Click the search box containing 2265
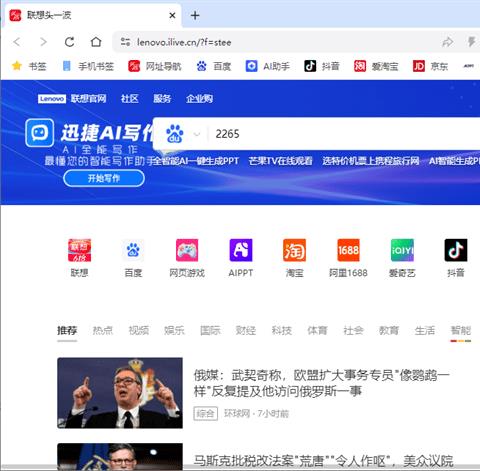480x471 pixels. pyautogui.click(x=343, y=134)
